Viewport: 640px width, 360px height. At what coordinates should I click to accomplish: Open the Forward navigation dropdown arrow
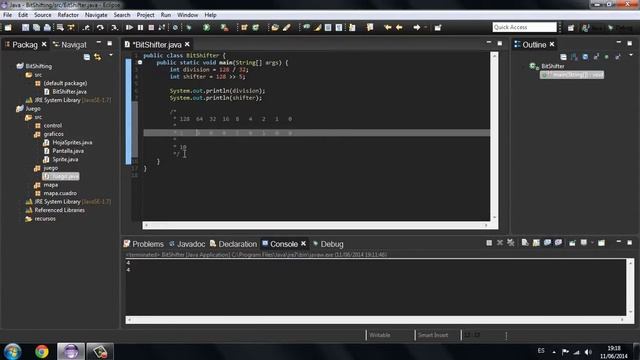(425, 27)
